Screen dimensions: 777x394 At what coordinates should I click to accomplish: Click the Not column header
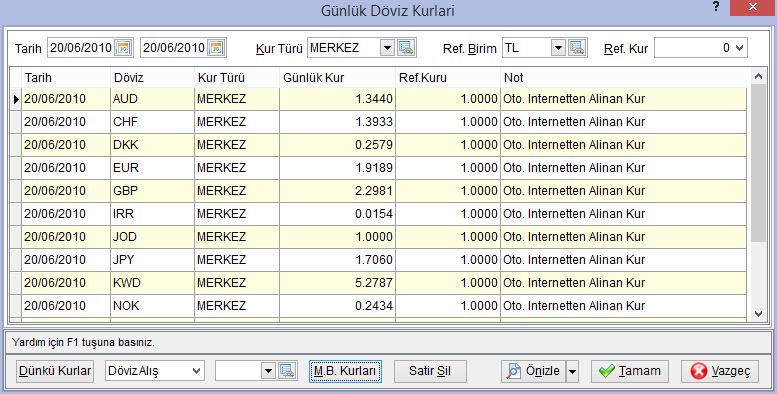(x=623, y=78)
